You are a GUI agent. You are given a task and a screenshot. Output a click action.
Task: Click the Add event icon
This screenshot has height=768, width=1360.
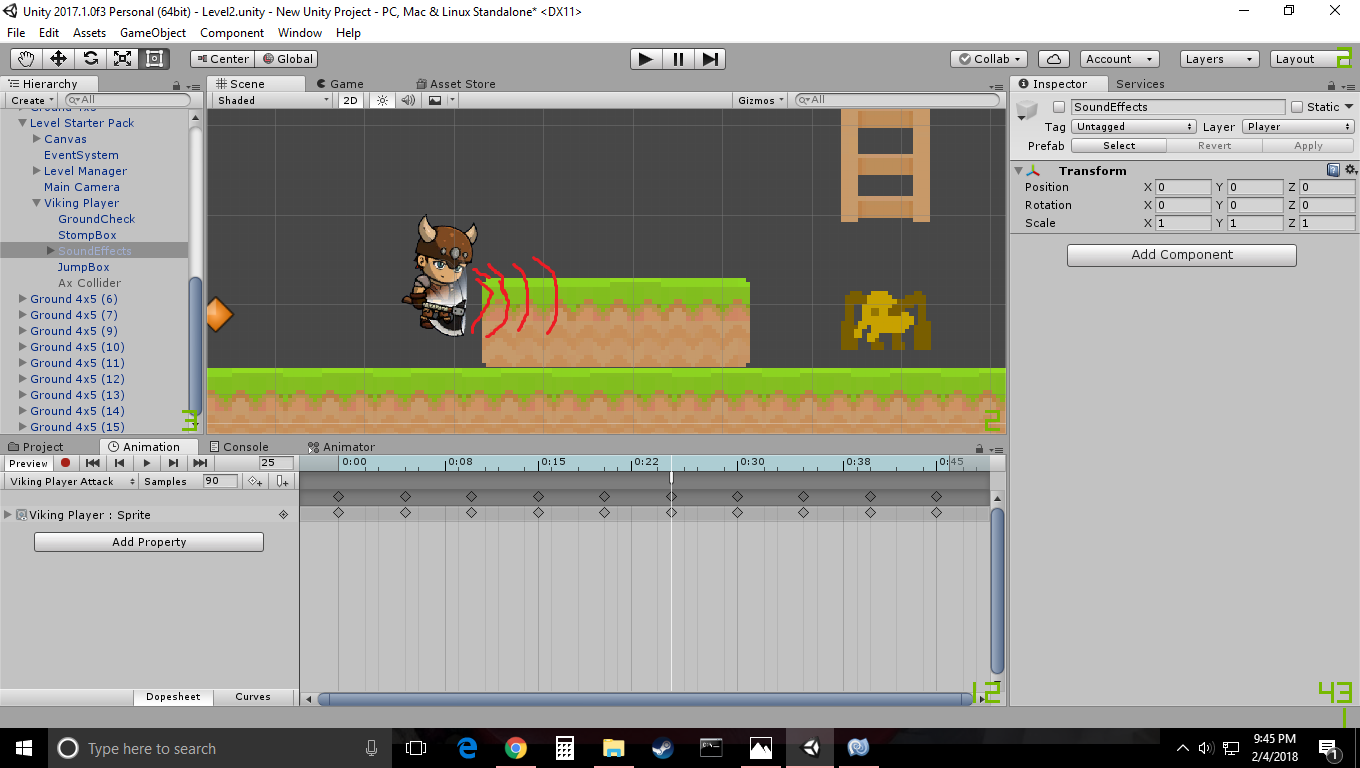283,481
